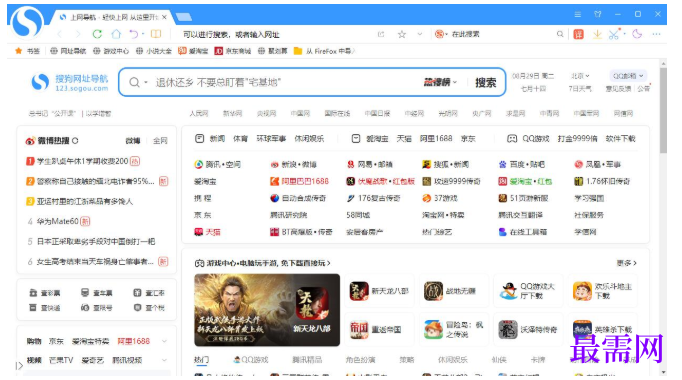682x380 pixels.
Task: Close the current navigation tab
Action: [164, 17]
